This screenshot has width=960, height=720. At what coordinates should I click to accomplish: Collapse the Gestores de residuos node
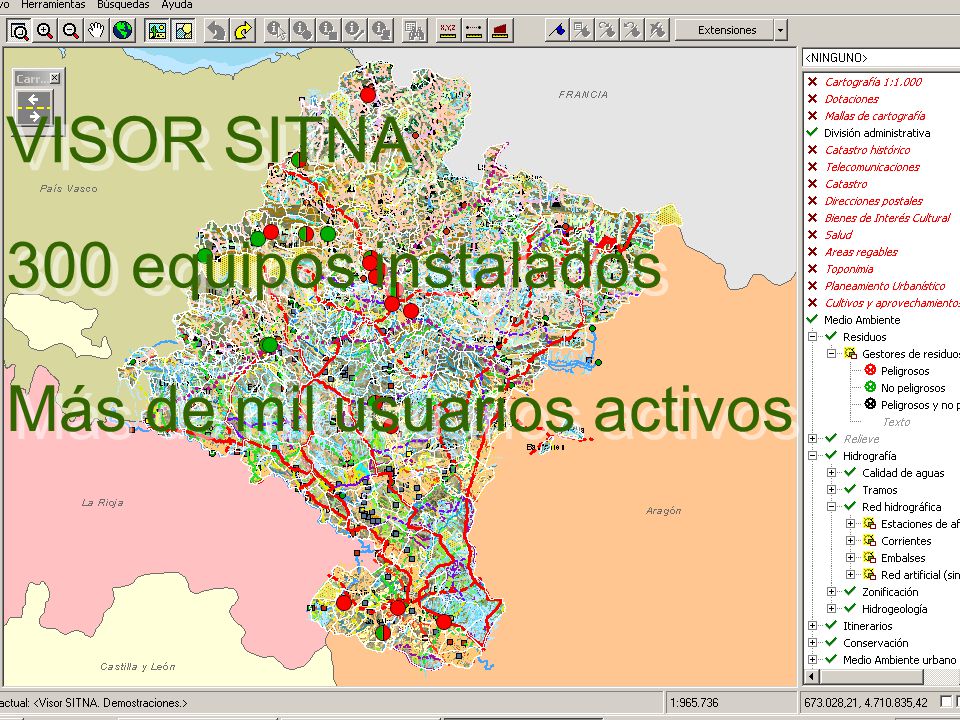[x=831, y=354]
